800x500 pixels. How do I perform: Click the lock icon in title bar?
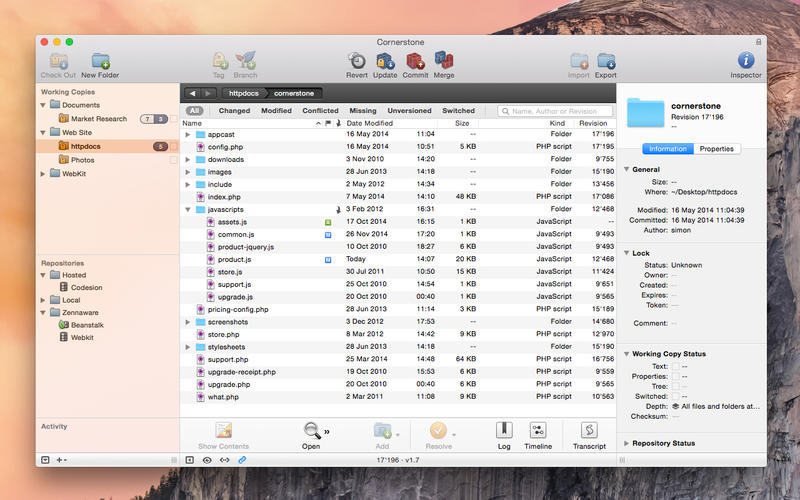pos(758,42)
